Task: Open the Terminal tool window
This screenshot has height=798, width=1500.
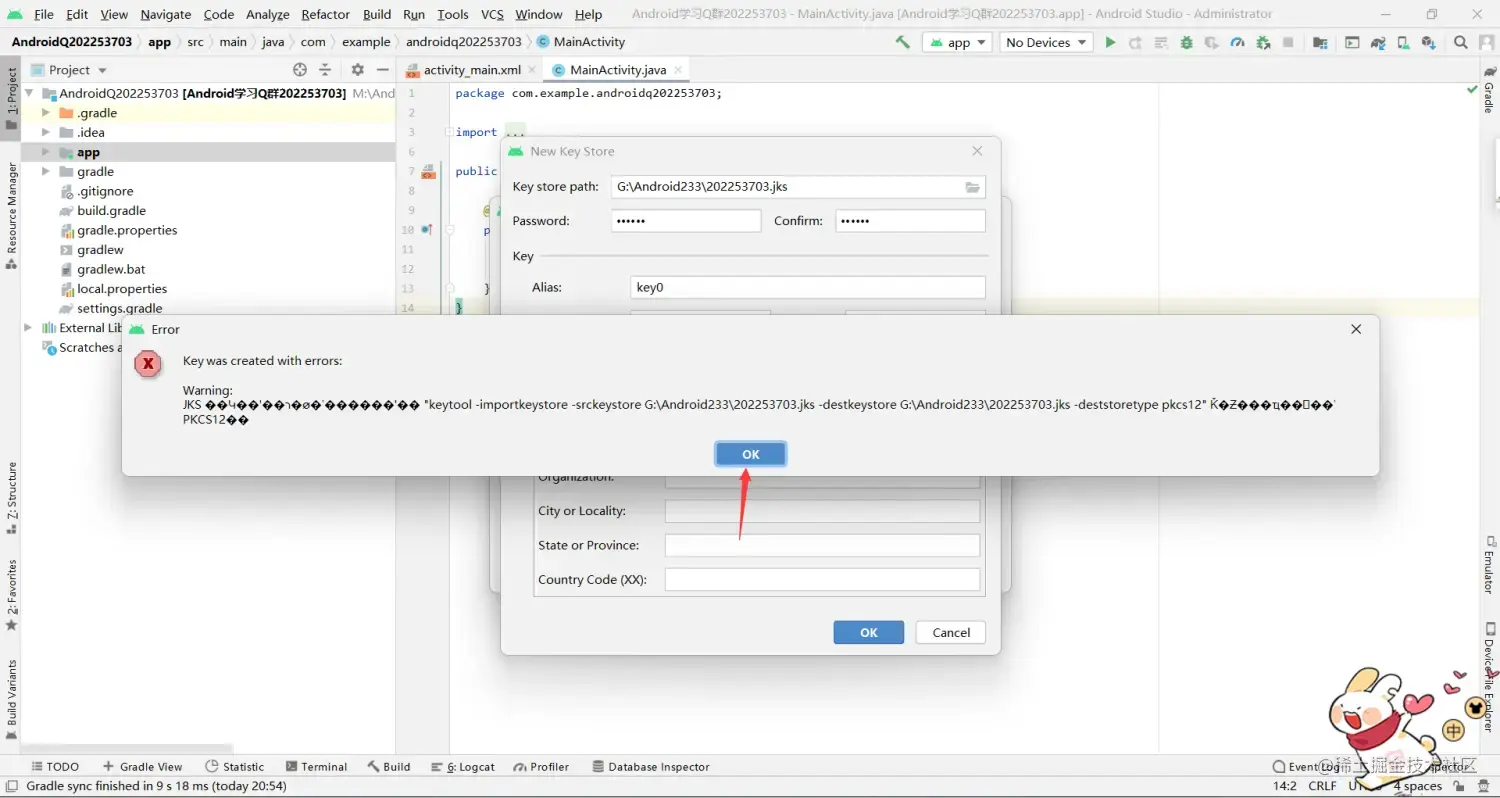Action: tap(316, 767)
